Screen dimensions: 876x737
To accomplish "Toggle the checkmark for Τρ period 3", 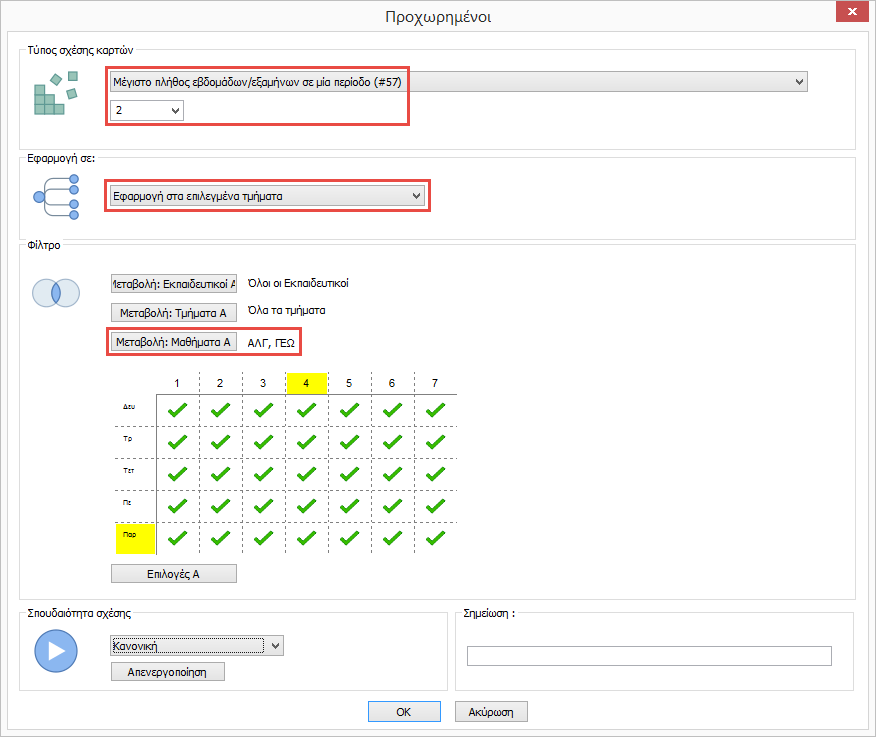I will (x=264, y=442).
